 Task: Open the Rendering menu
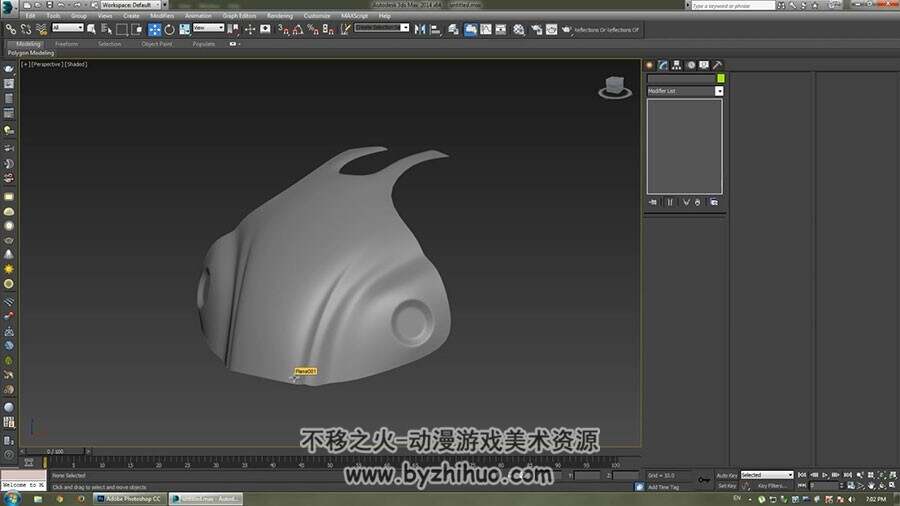click(280, 15)
